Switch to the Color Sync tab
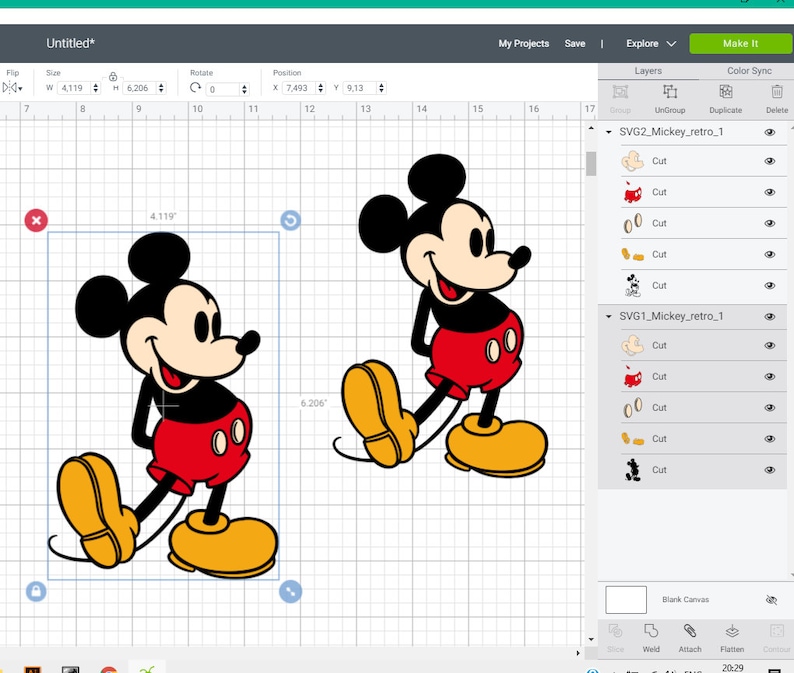 pos(749,71)
